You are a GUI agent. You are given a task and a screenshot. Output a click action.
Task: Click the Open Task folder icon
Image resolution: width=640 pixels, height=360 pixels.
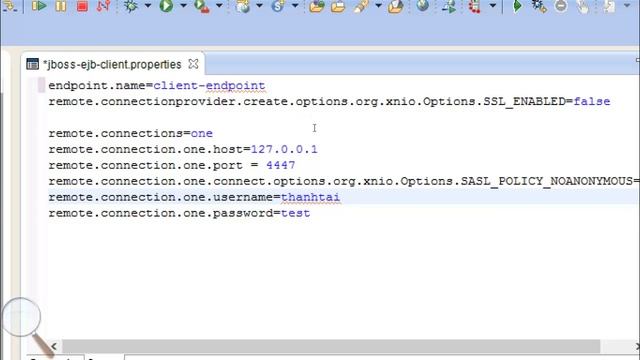point(338,6)
